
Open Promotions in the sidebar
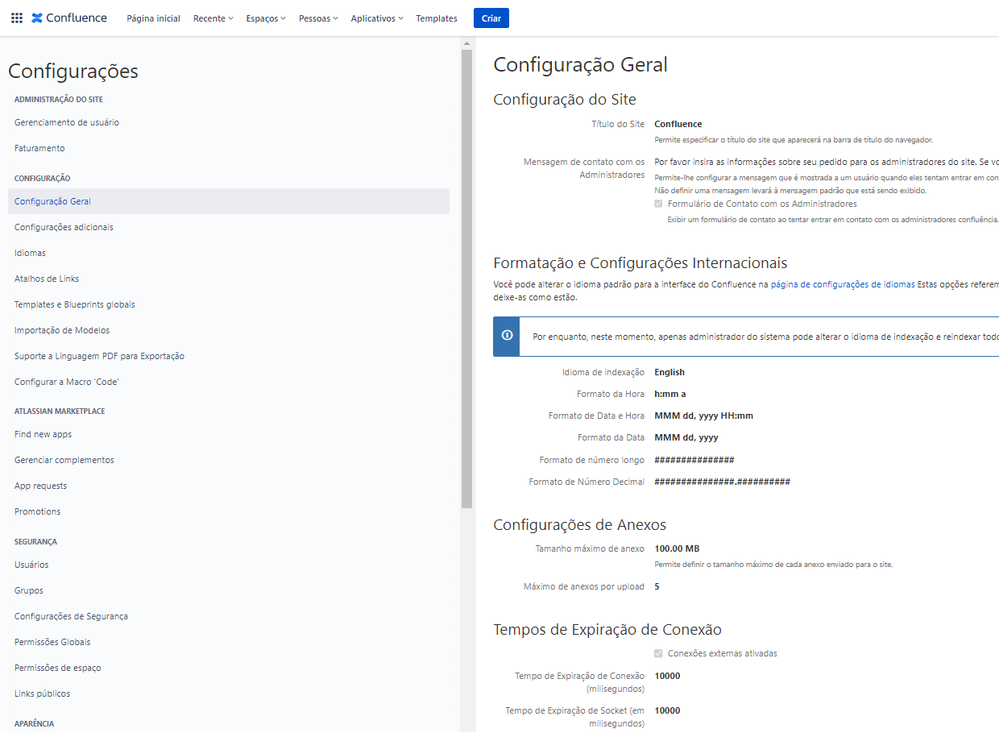tap(37, 512)
